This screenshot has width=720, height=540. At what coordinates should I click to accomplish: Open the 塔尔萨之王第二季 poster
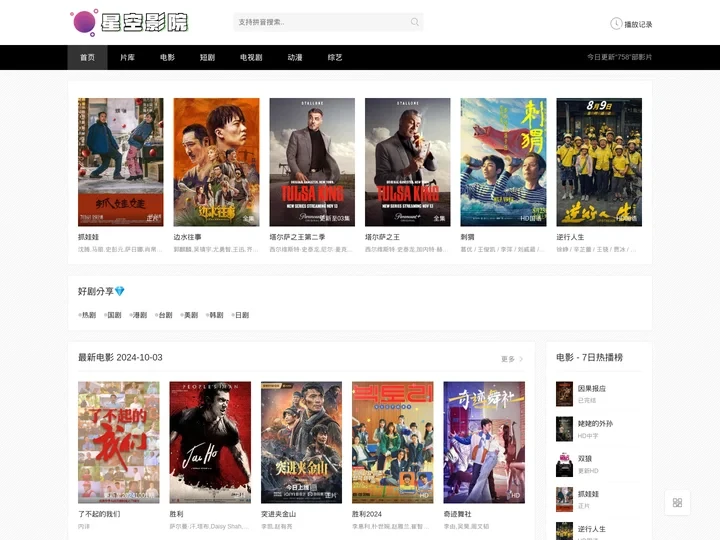click(x=312, y=162)
